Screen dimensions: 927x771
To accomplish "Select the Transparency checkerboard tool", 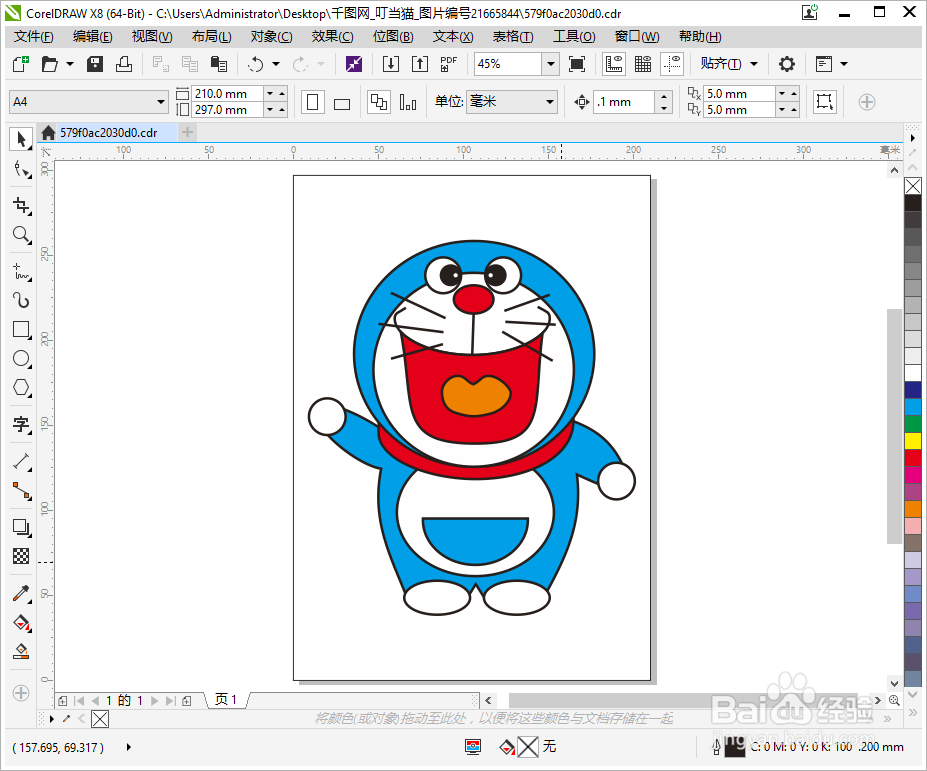I will (x=21, y=556).
